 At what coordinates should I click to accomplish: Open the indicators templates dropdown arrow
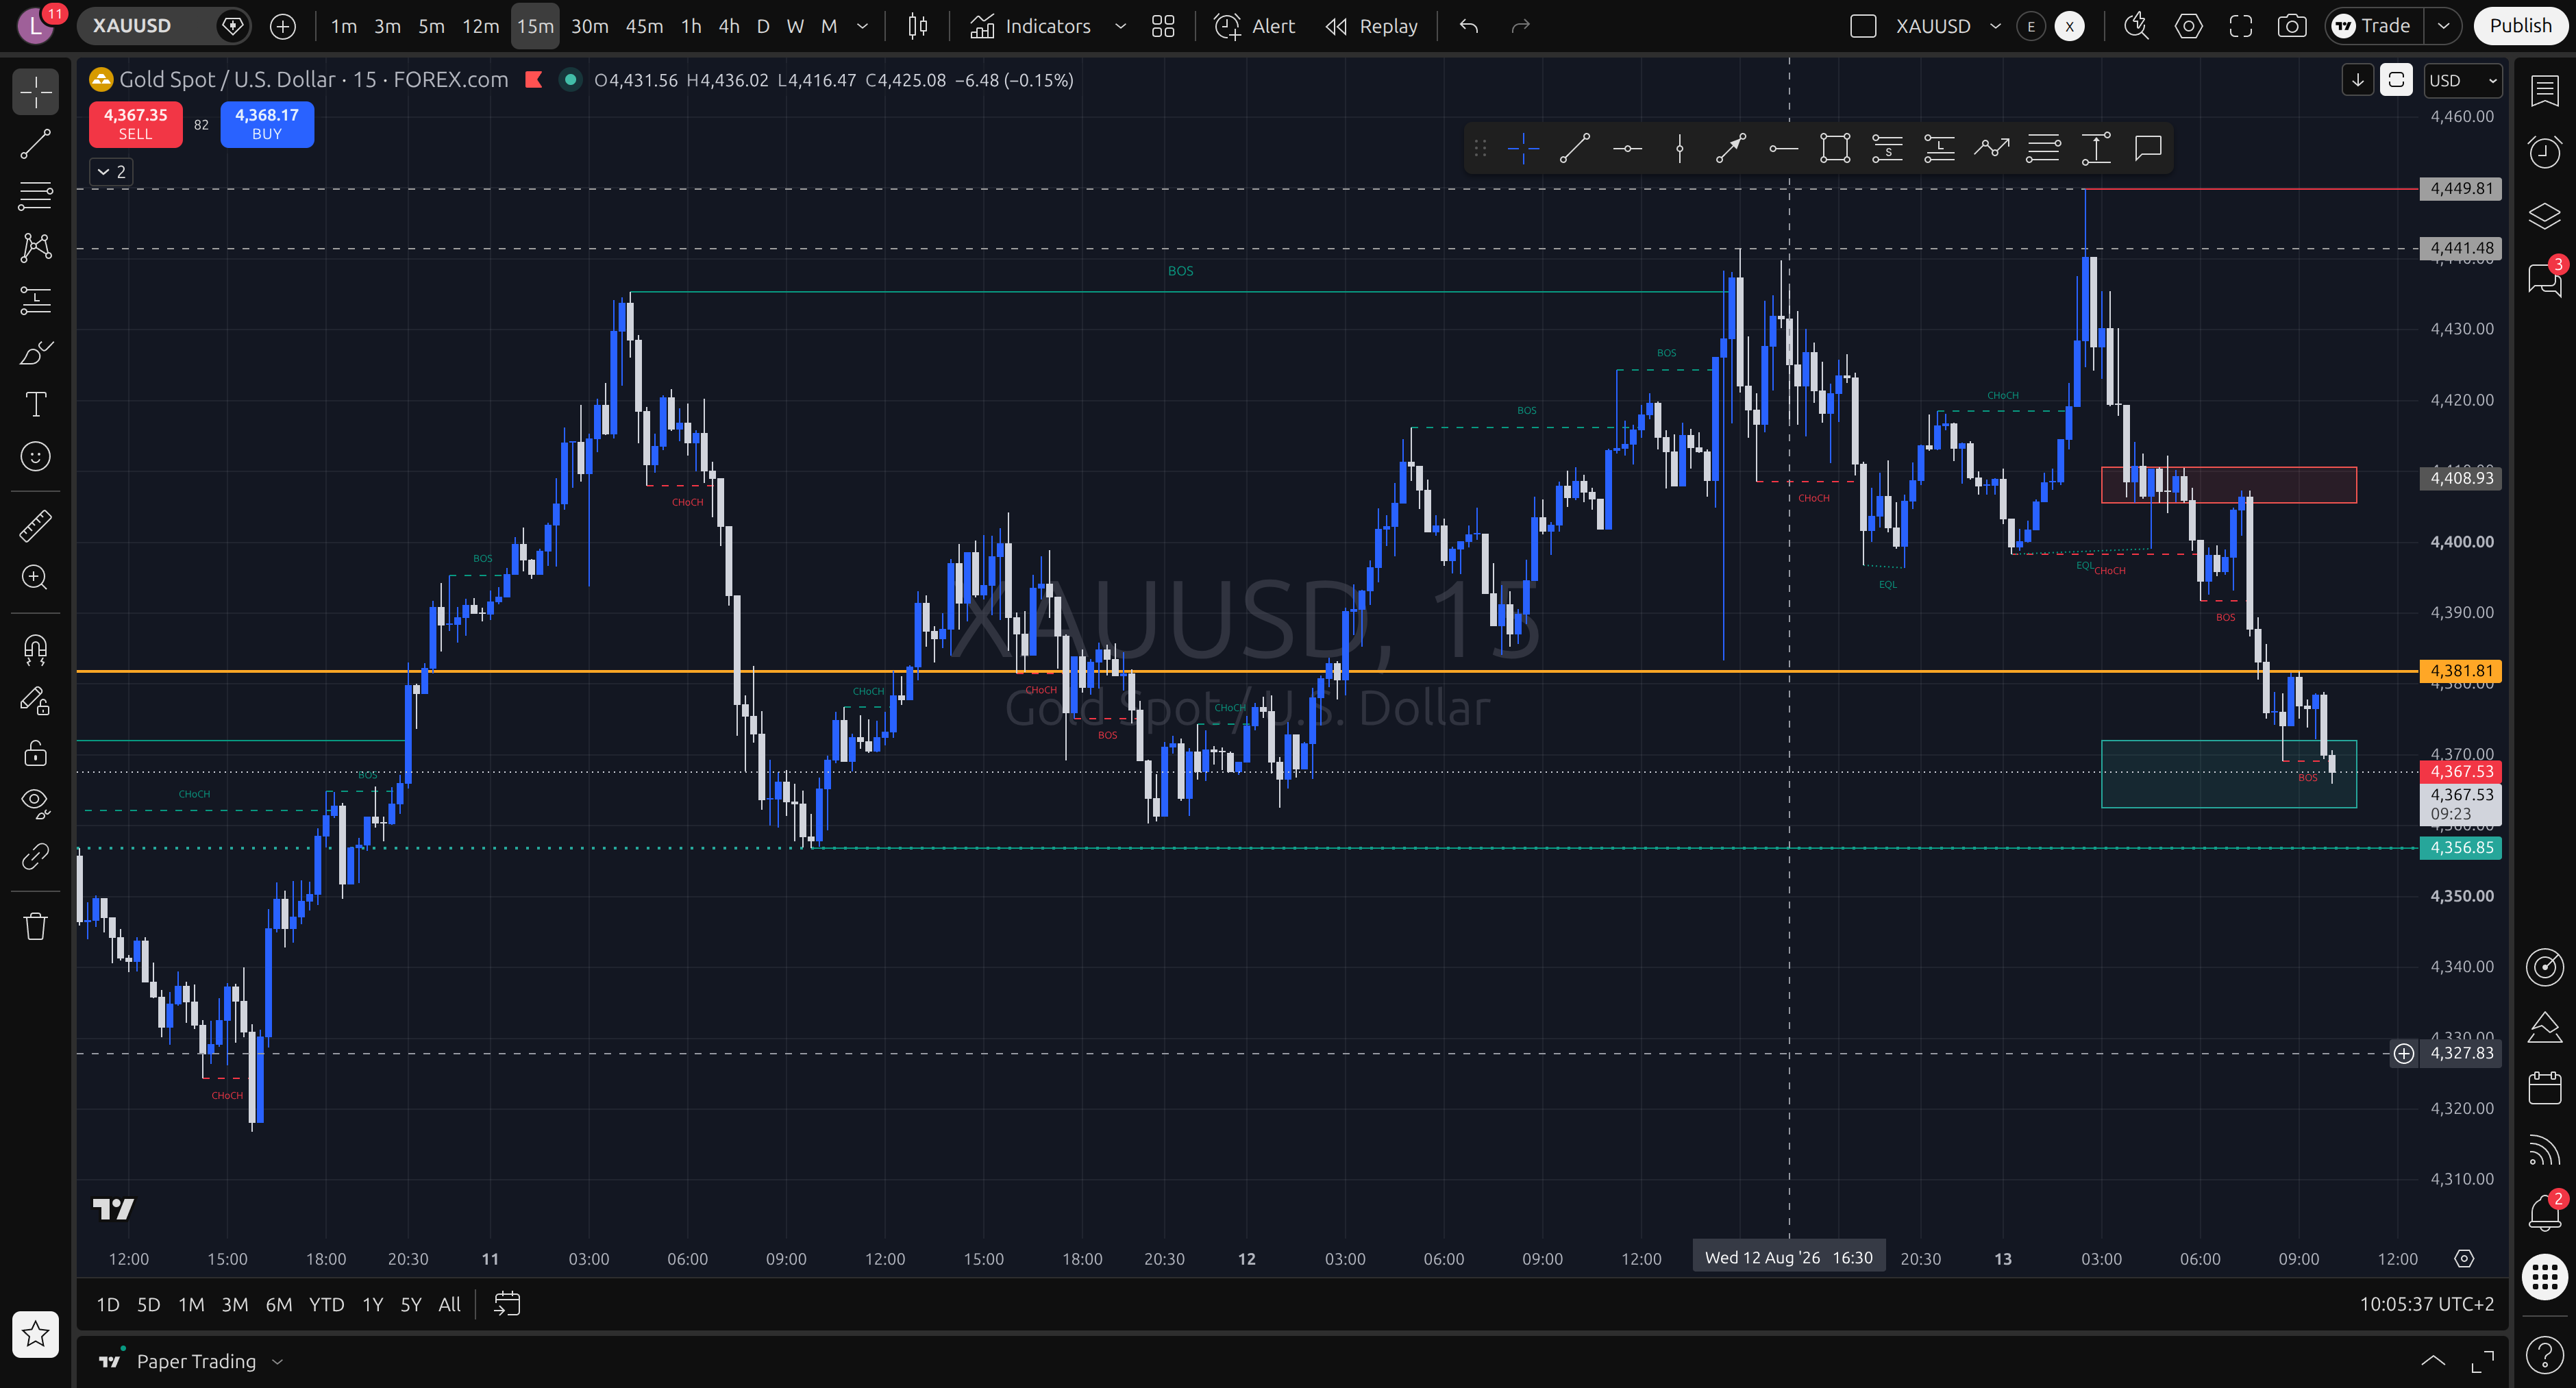[x=1121, y=26]
